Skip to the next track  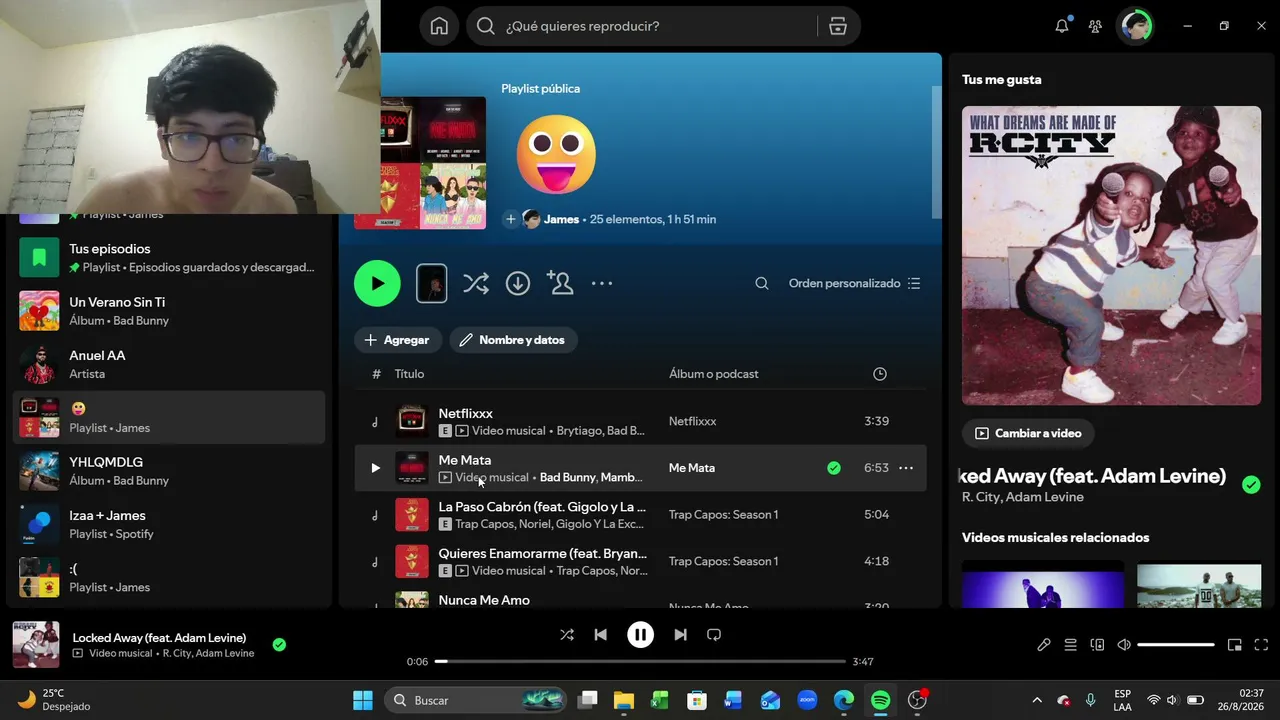tap(680, 634)
